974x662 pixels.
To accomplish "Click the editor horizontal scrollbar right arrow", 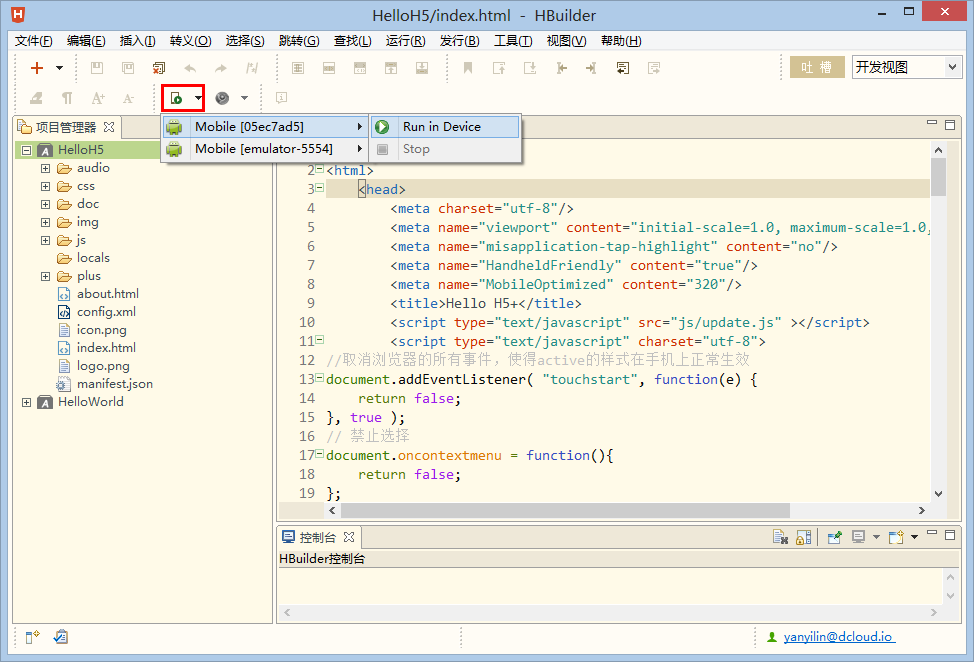I will pyautogui.click(x=922, y=510).
